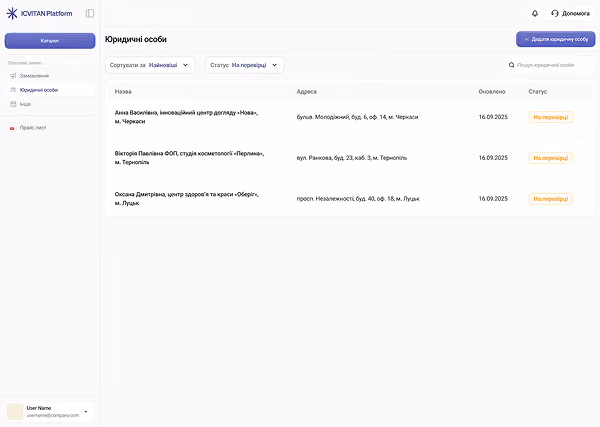
Task: Open Анна Василівна центр догляду «Нова» row
Action: tap(349, 117)
